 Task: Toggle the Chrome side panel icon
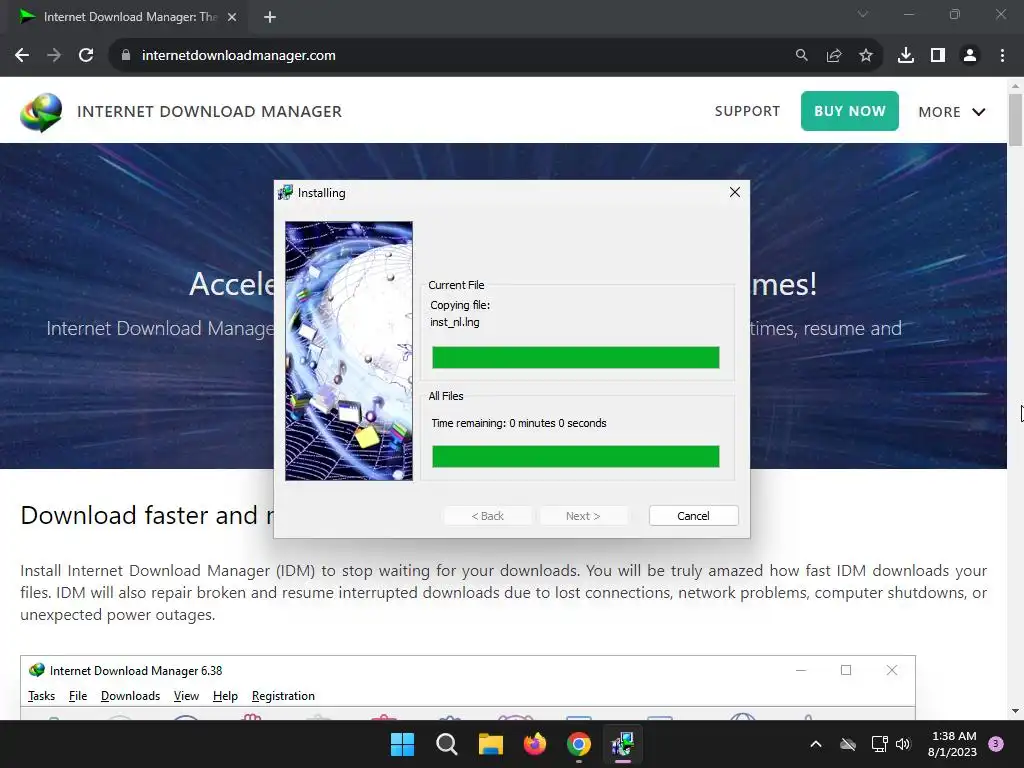(x=938, y=56)
